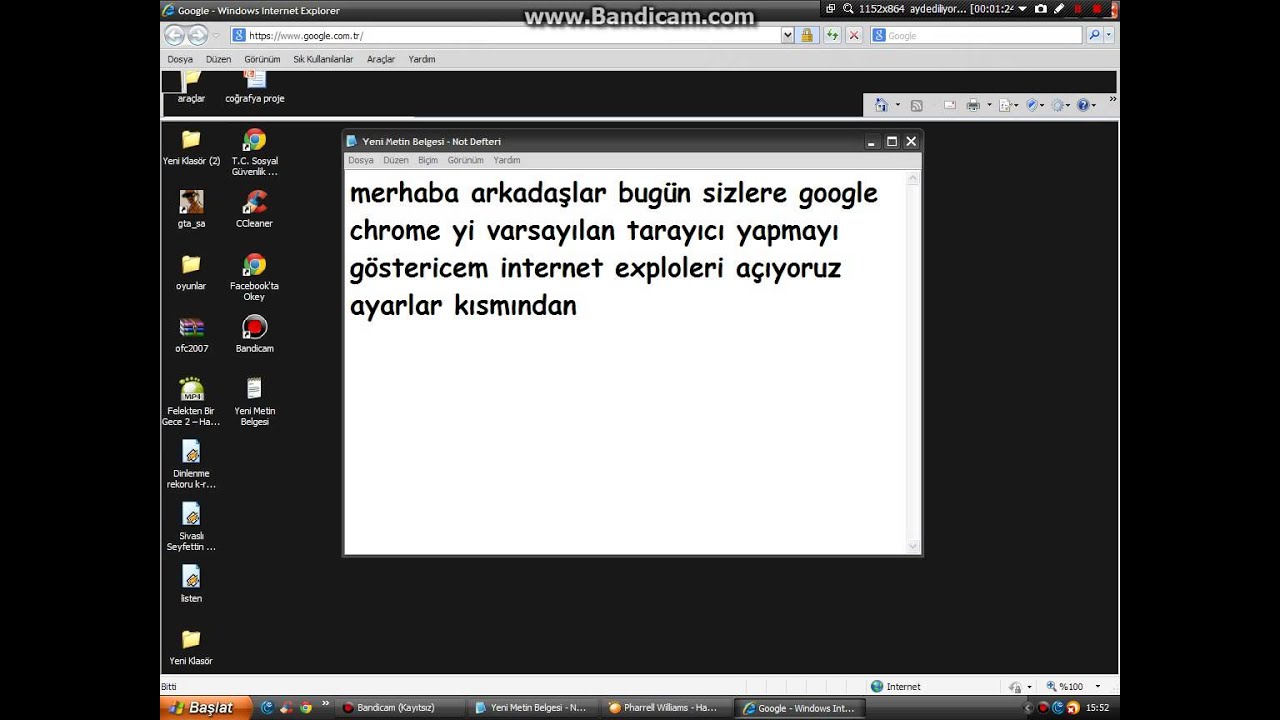Open Notepad's Biçim menu
This screenshot has height=720, width=1280.
(x=428, y=160)
